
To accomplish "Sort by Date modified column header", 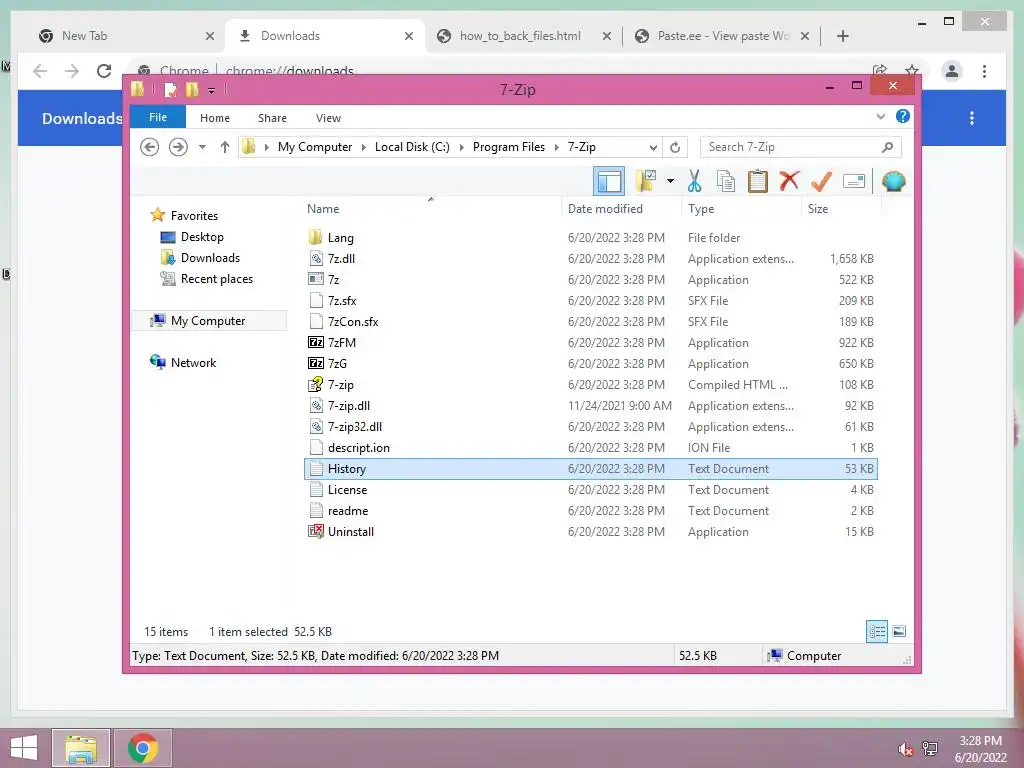I will (621, 208).
